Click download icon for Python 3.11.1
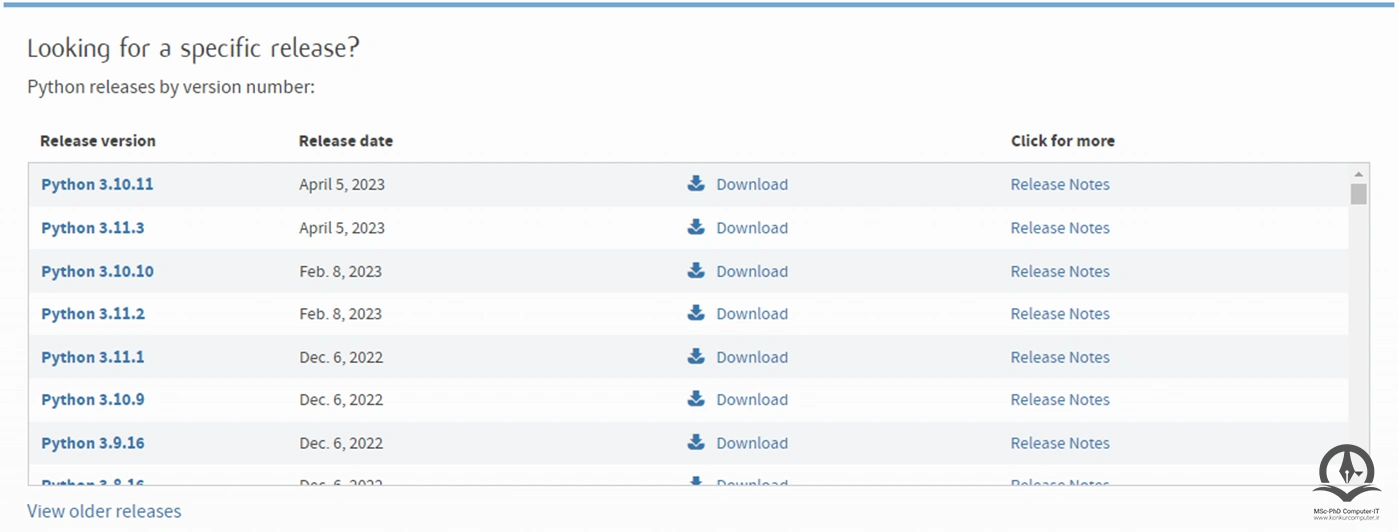The width and height of the screenshot is (1398, 532). pyautogui.click(x=696, y=356)
